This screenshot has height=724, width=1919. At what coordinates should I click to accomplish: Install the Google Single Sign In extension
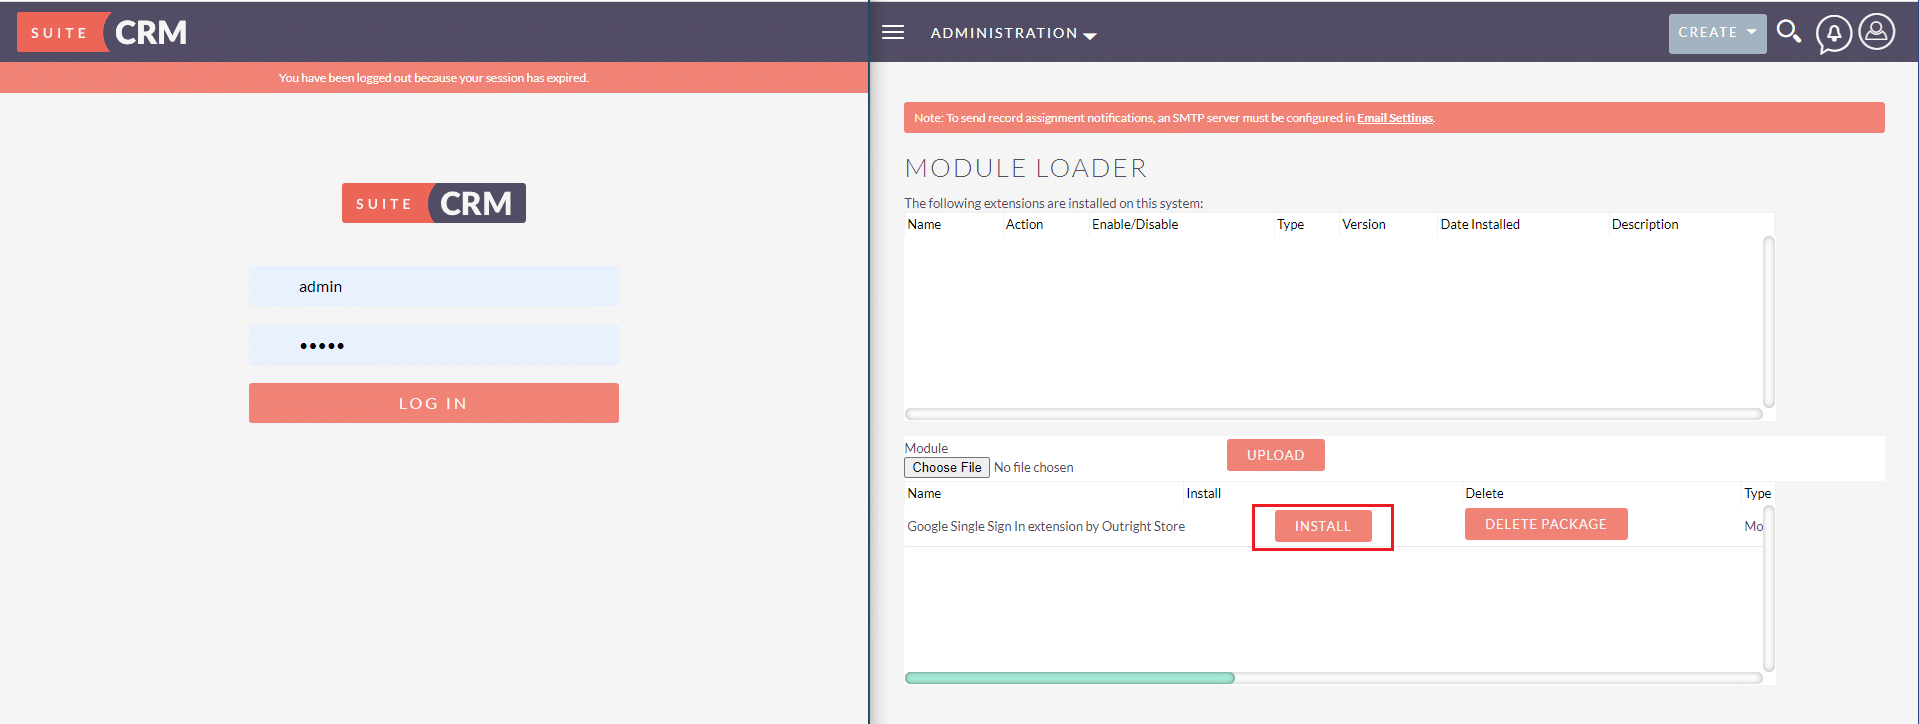(x=1322, y=526)
